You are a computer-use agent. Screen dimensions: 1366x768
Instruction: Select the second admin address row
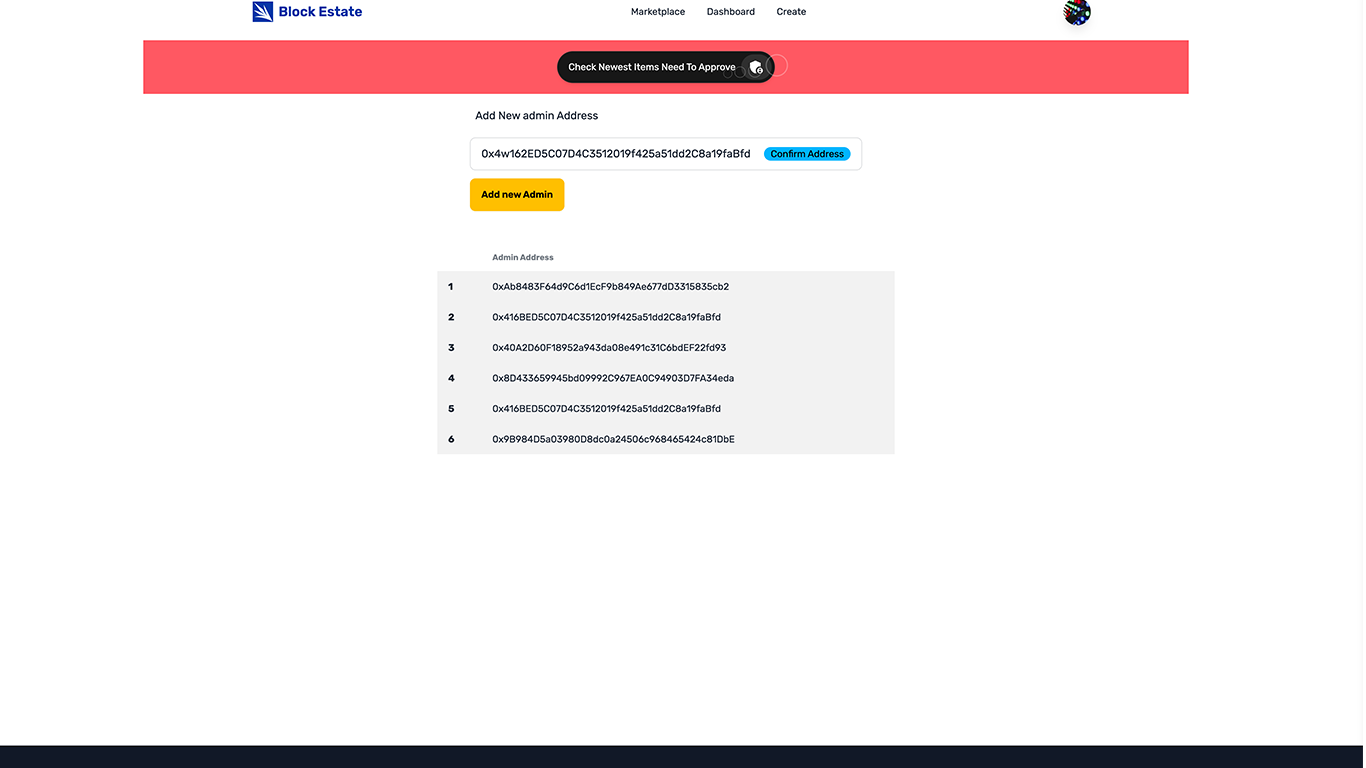[x=605, y=317]
